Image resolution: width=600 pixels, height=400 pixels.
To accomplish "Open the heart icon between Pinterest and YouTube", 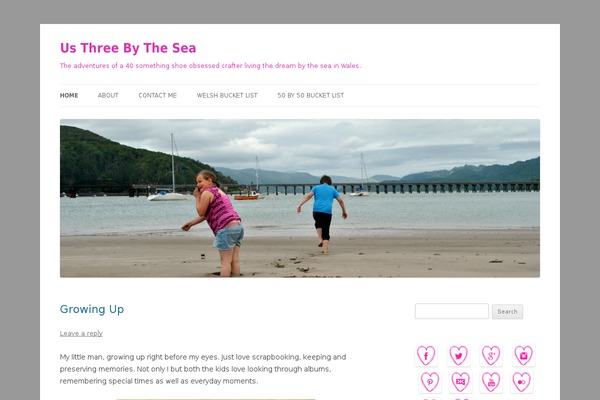I will [x=460, y=382].
